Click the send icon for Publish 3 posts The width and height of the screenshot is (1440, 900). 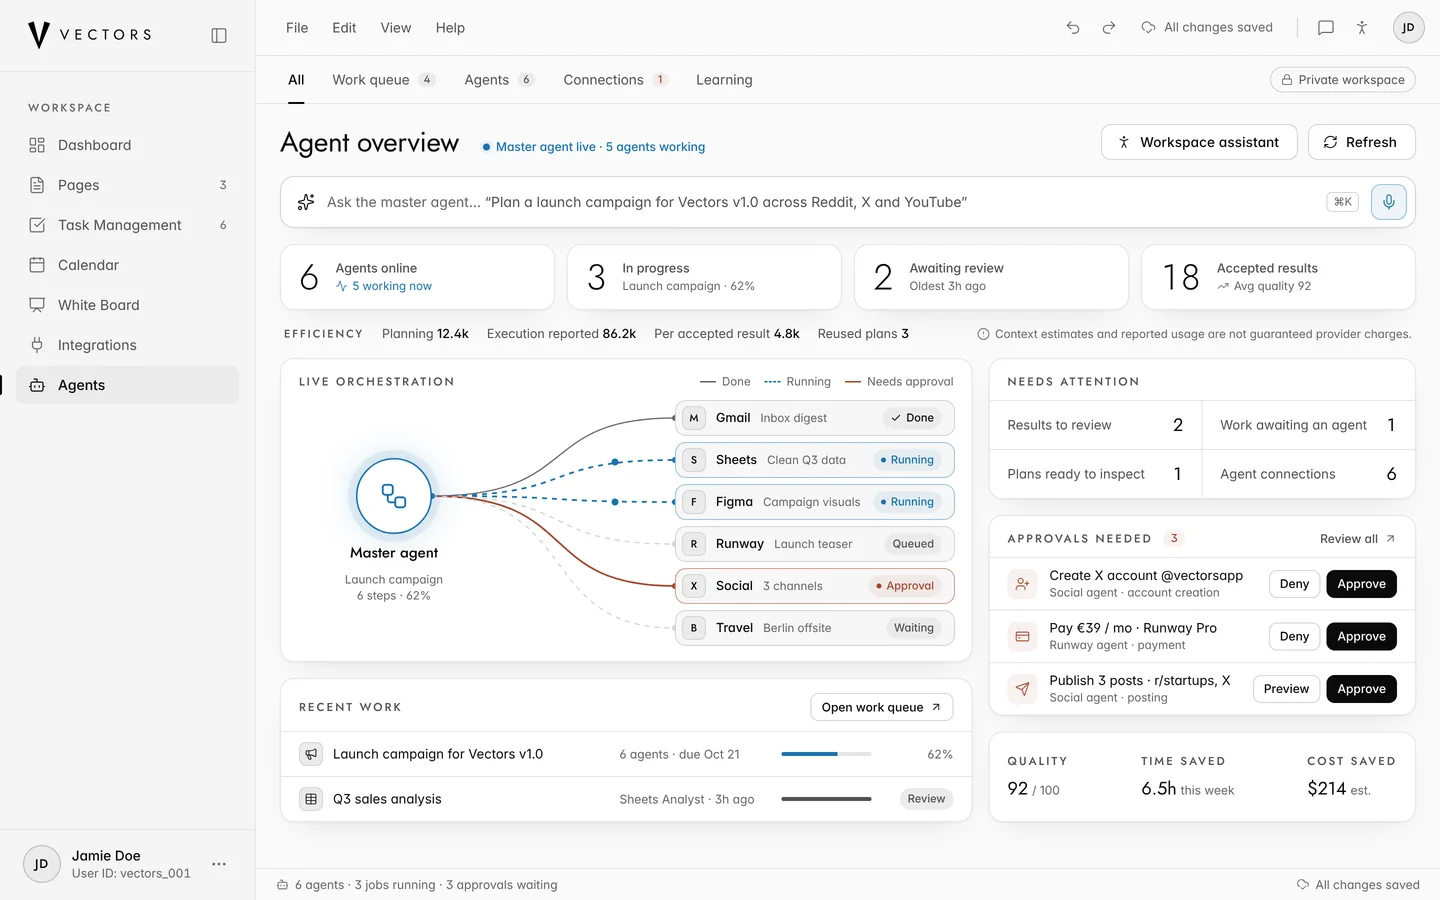(1022, 689)
